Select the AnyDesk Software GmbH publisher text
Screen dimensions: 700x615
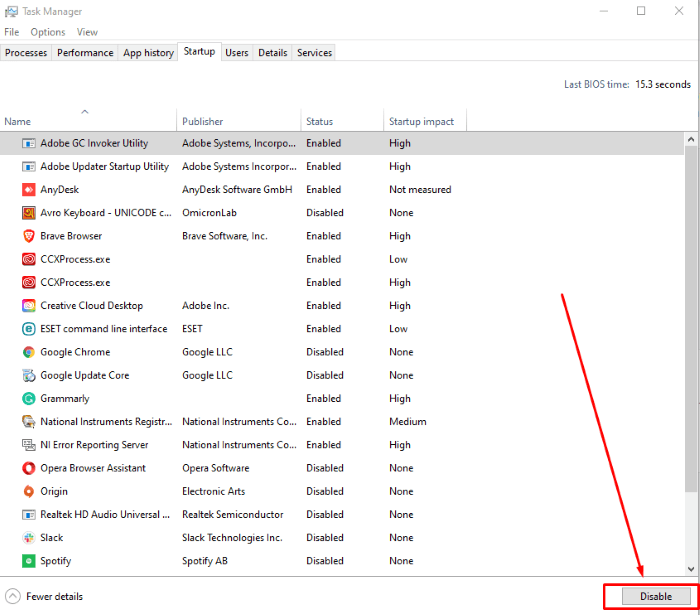tap(237, 190)
